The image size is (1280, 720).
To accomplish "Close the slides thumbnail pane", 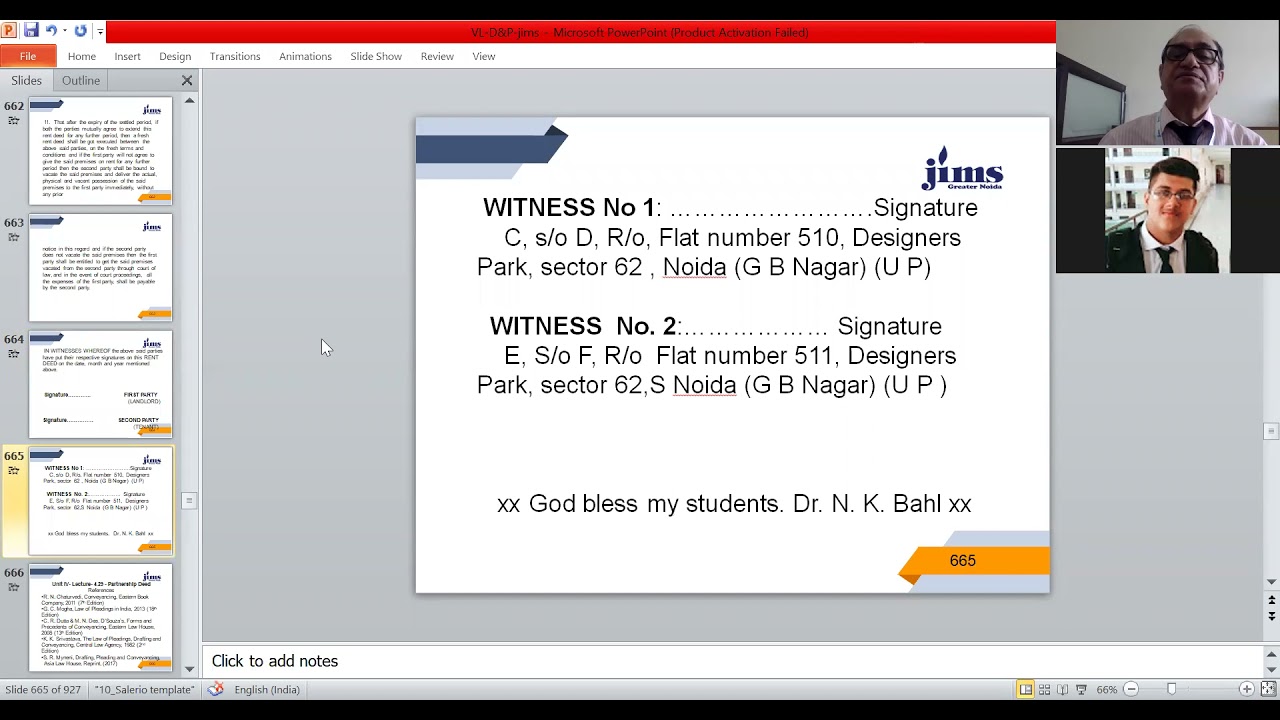I will 187,80.
